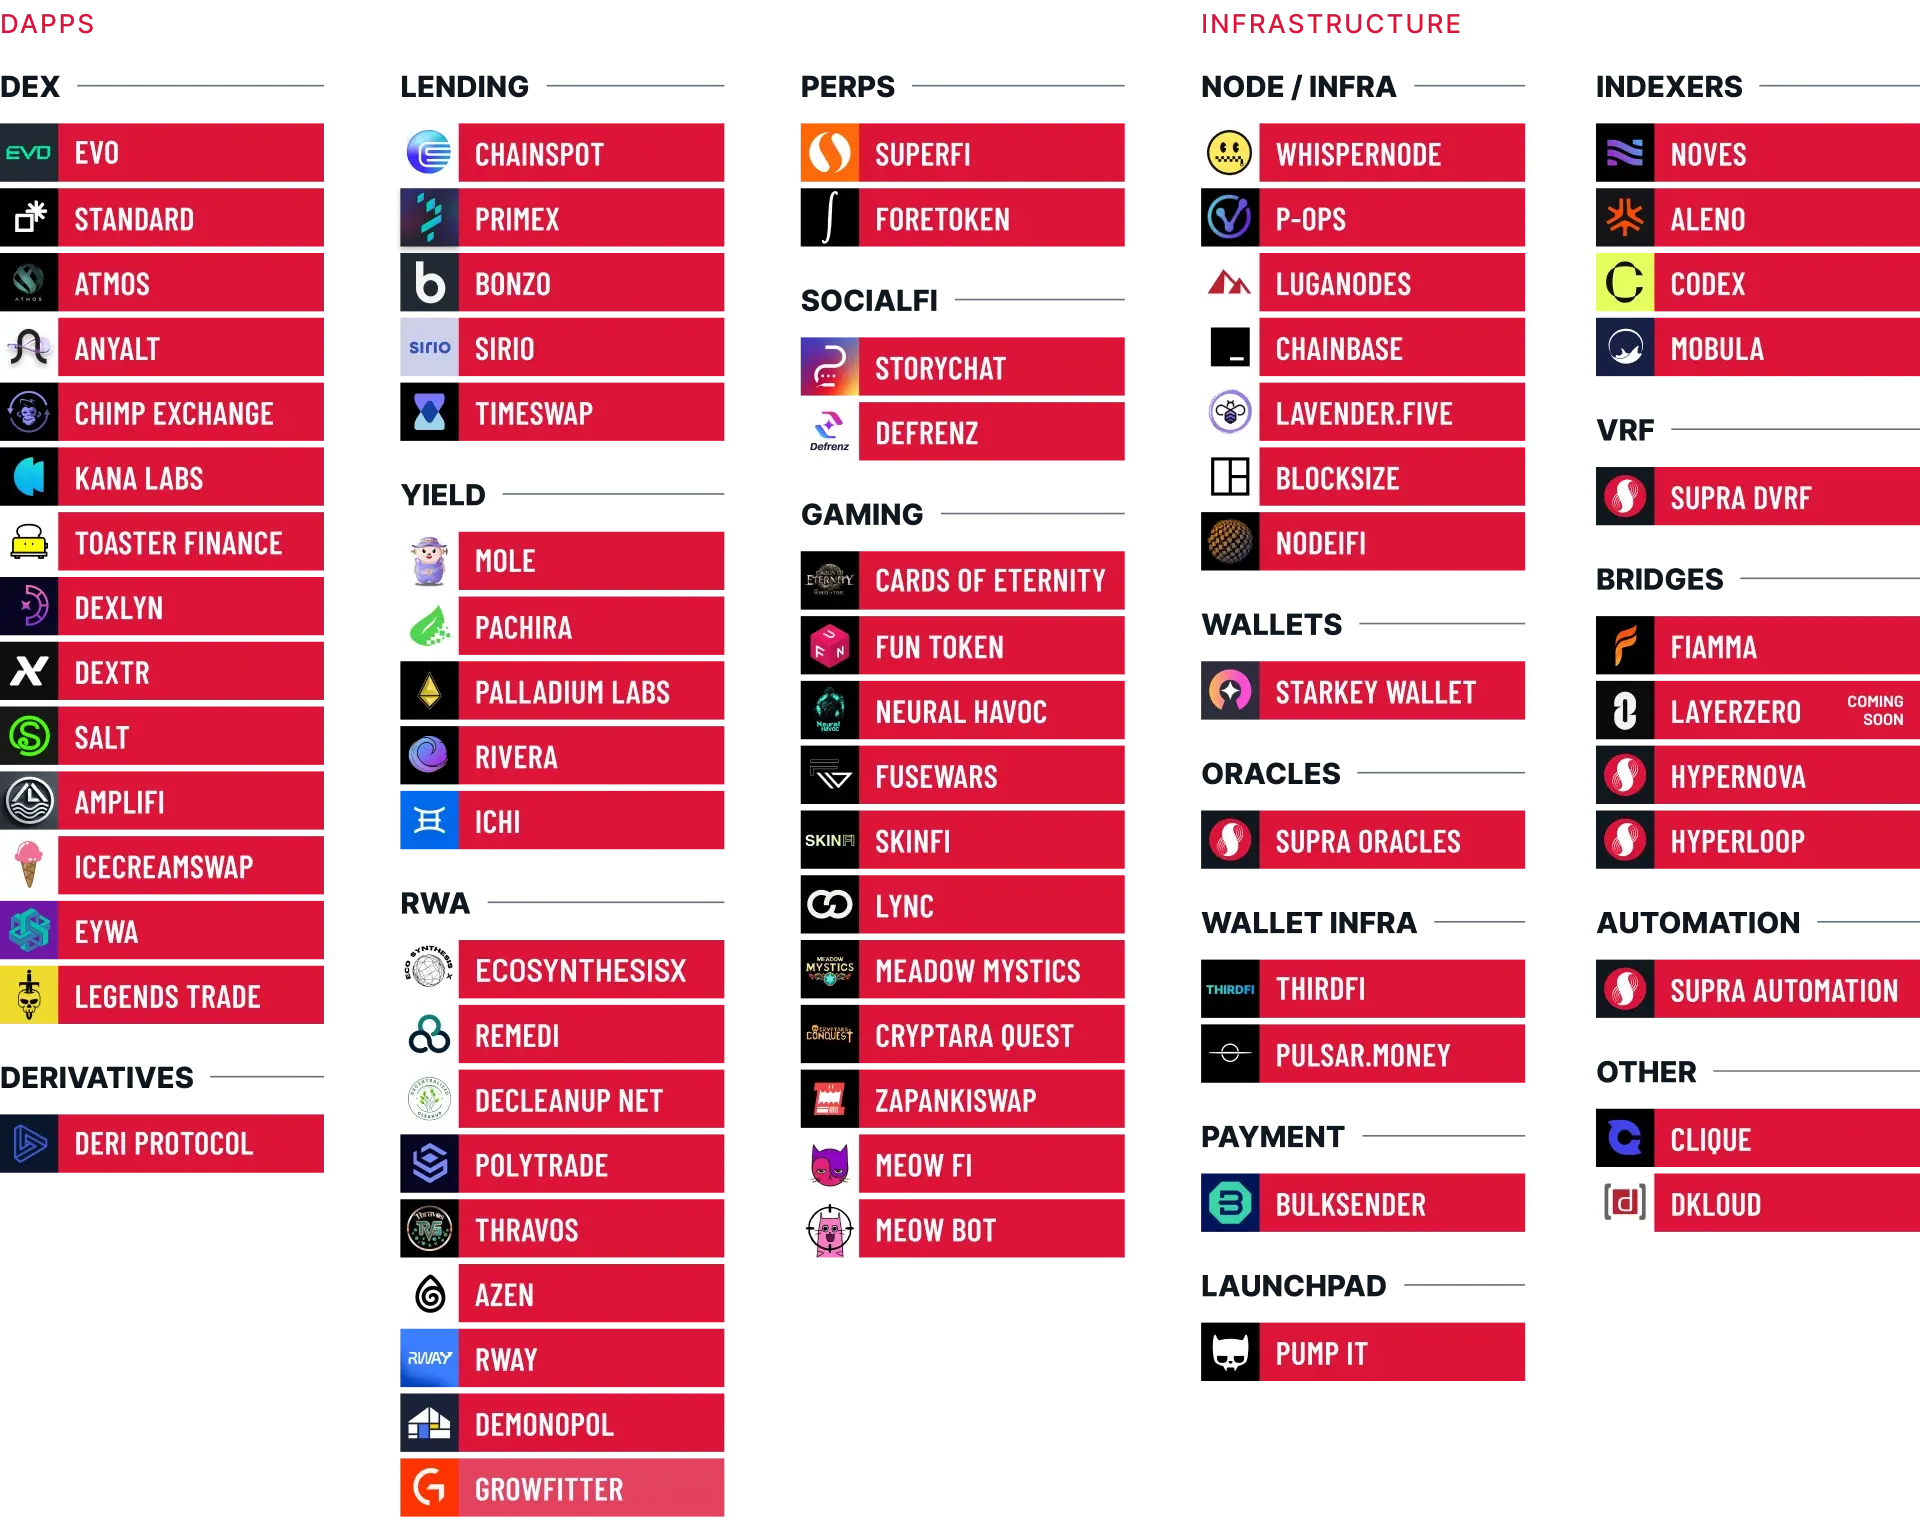
Task: Click the Mole project icon in NFT section
Action: tap(429, 559)
